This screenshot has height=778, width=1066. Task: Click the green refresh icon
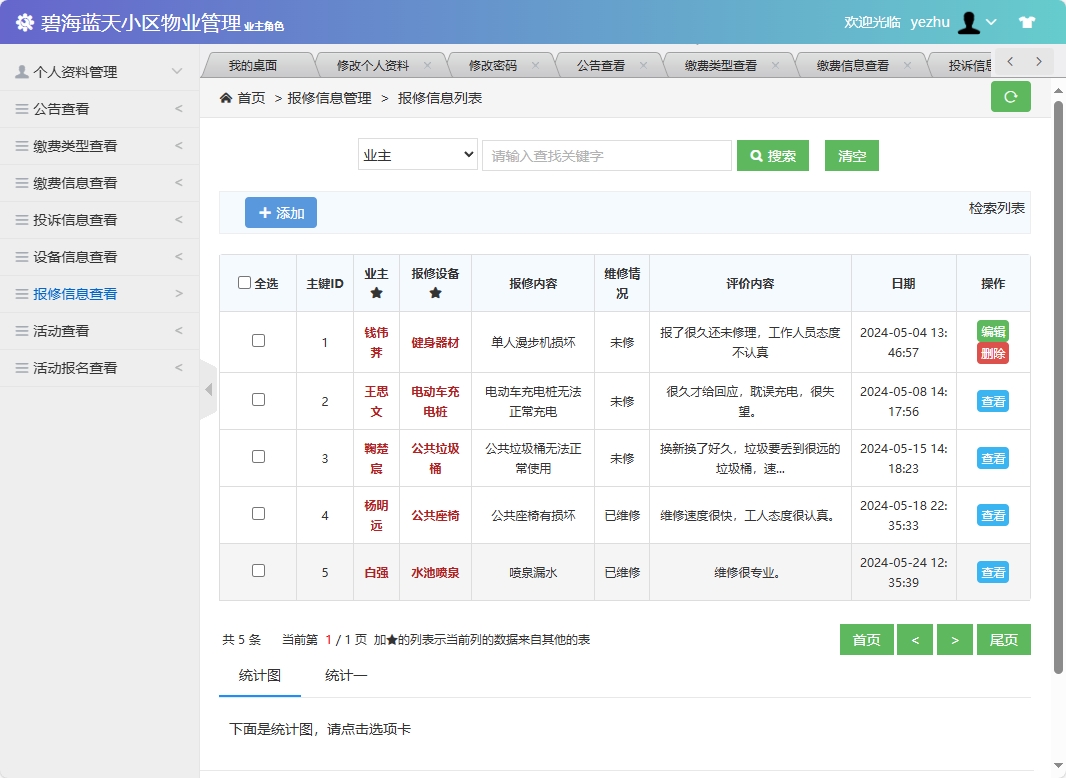tap(1010, 97)
